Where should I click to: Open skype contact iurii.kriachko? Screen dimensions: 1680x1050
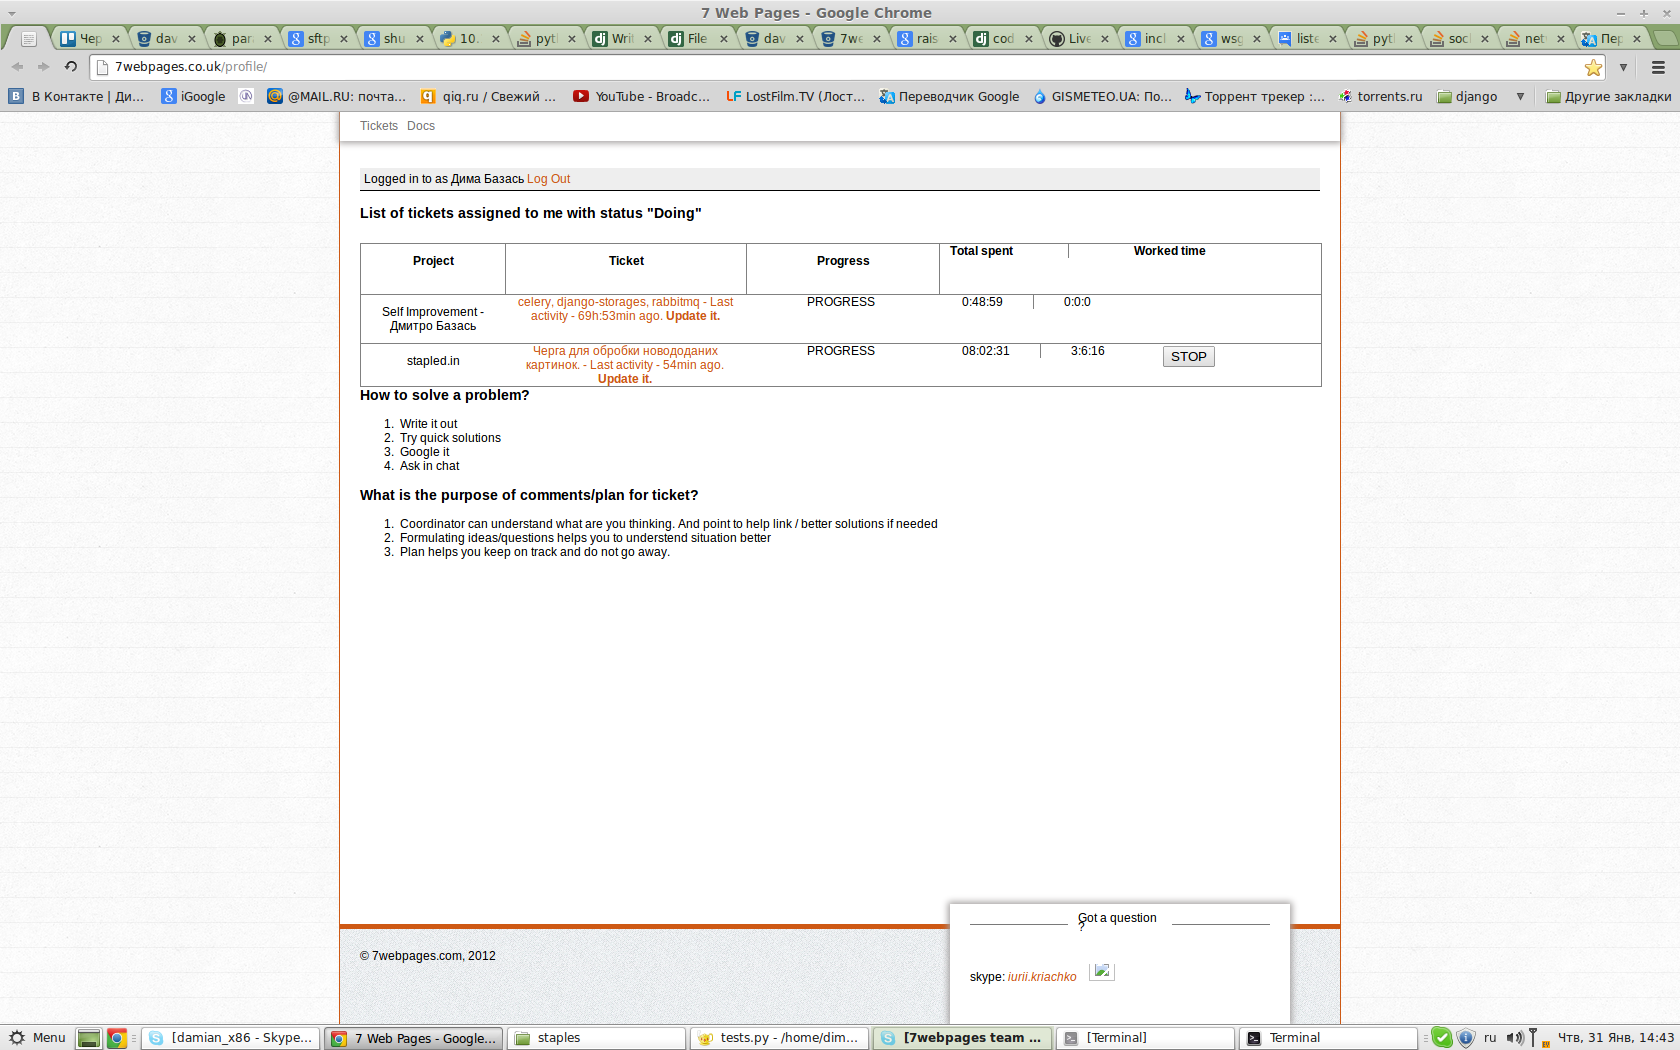(x=1042, y=977)
